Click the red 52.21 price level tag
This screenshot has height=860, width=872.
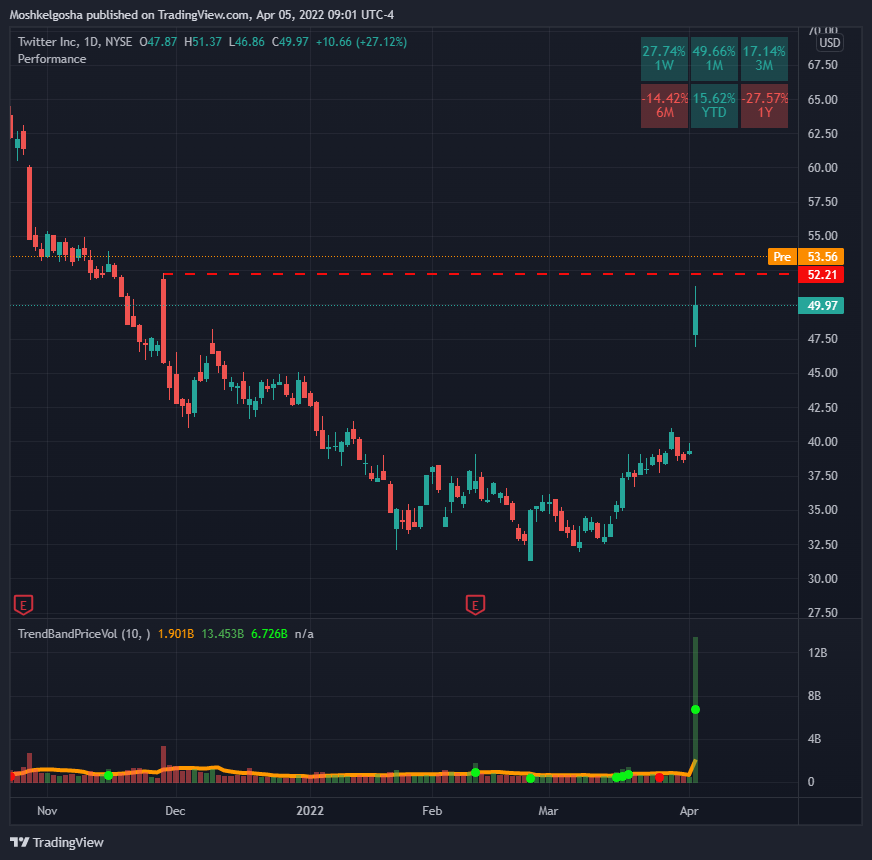821,275
